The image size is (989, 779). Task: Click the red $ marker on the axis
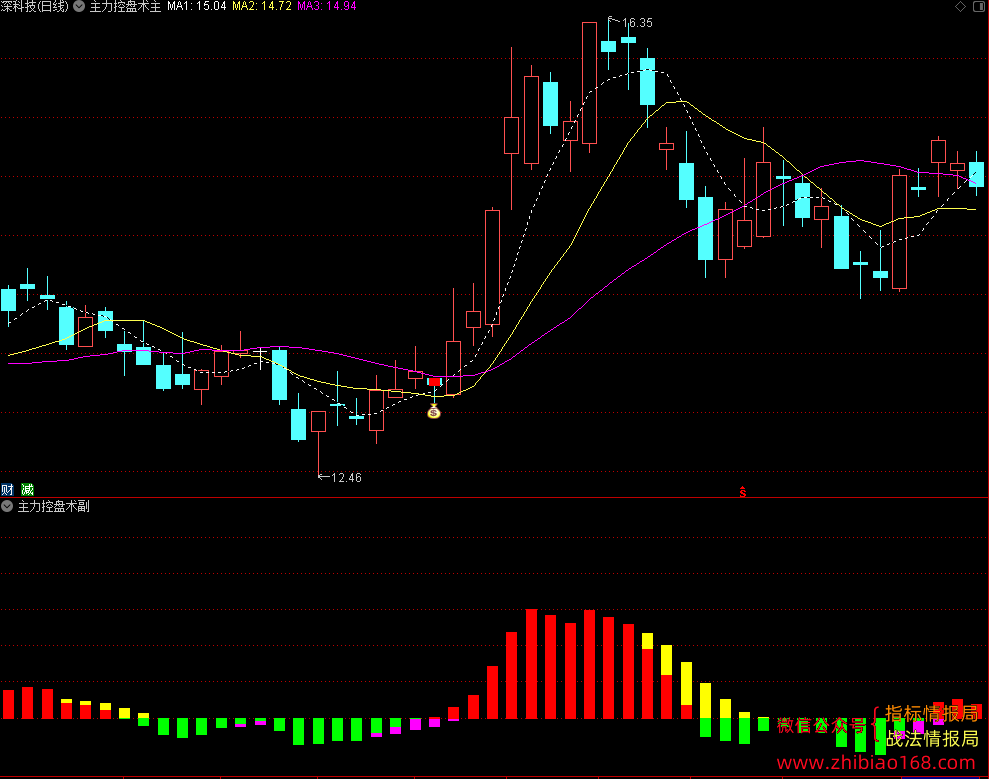743,492
